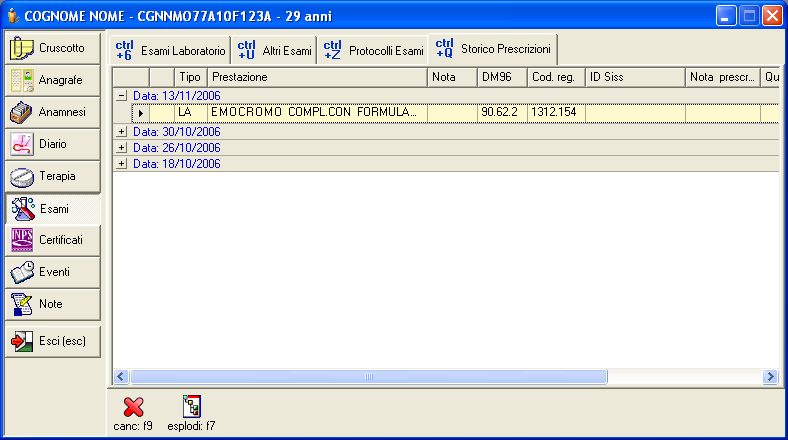Expand the 18/10/2006 date group
788x440 pixels.
[x=122, y=164]
